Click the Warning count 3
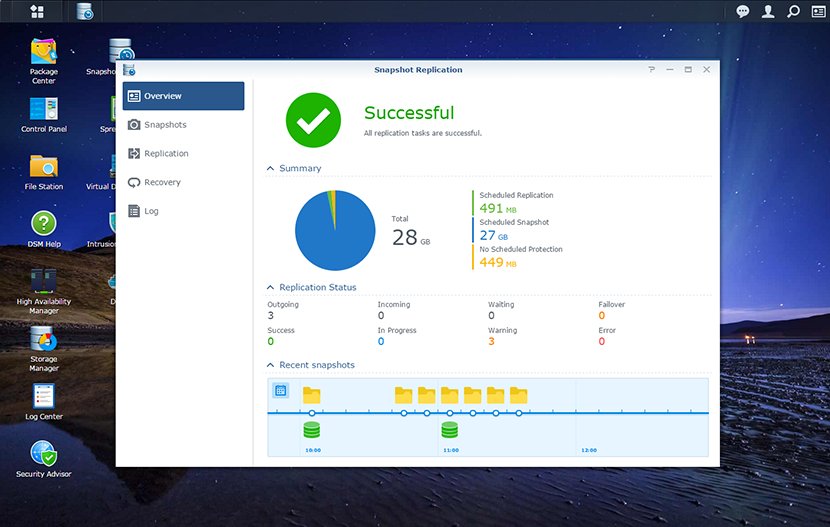 click(491, 341)
